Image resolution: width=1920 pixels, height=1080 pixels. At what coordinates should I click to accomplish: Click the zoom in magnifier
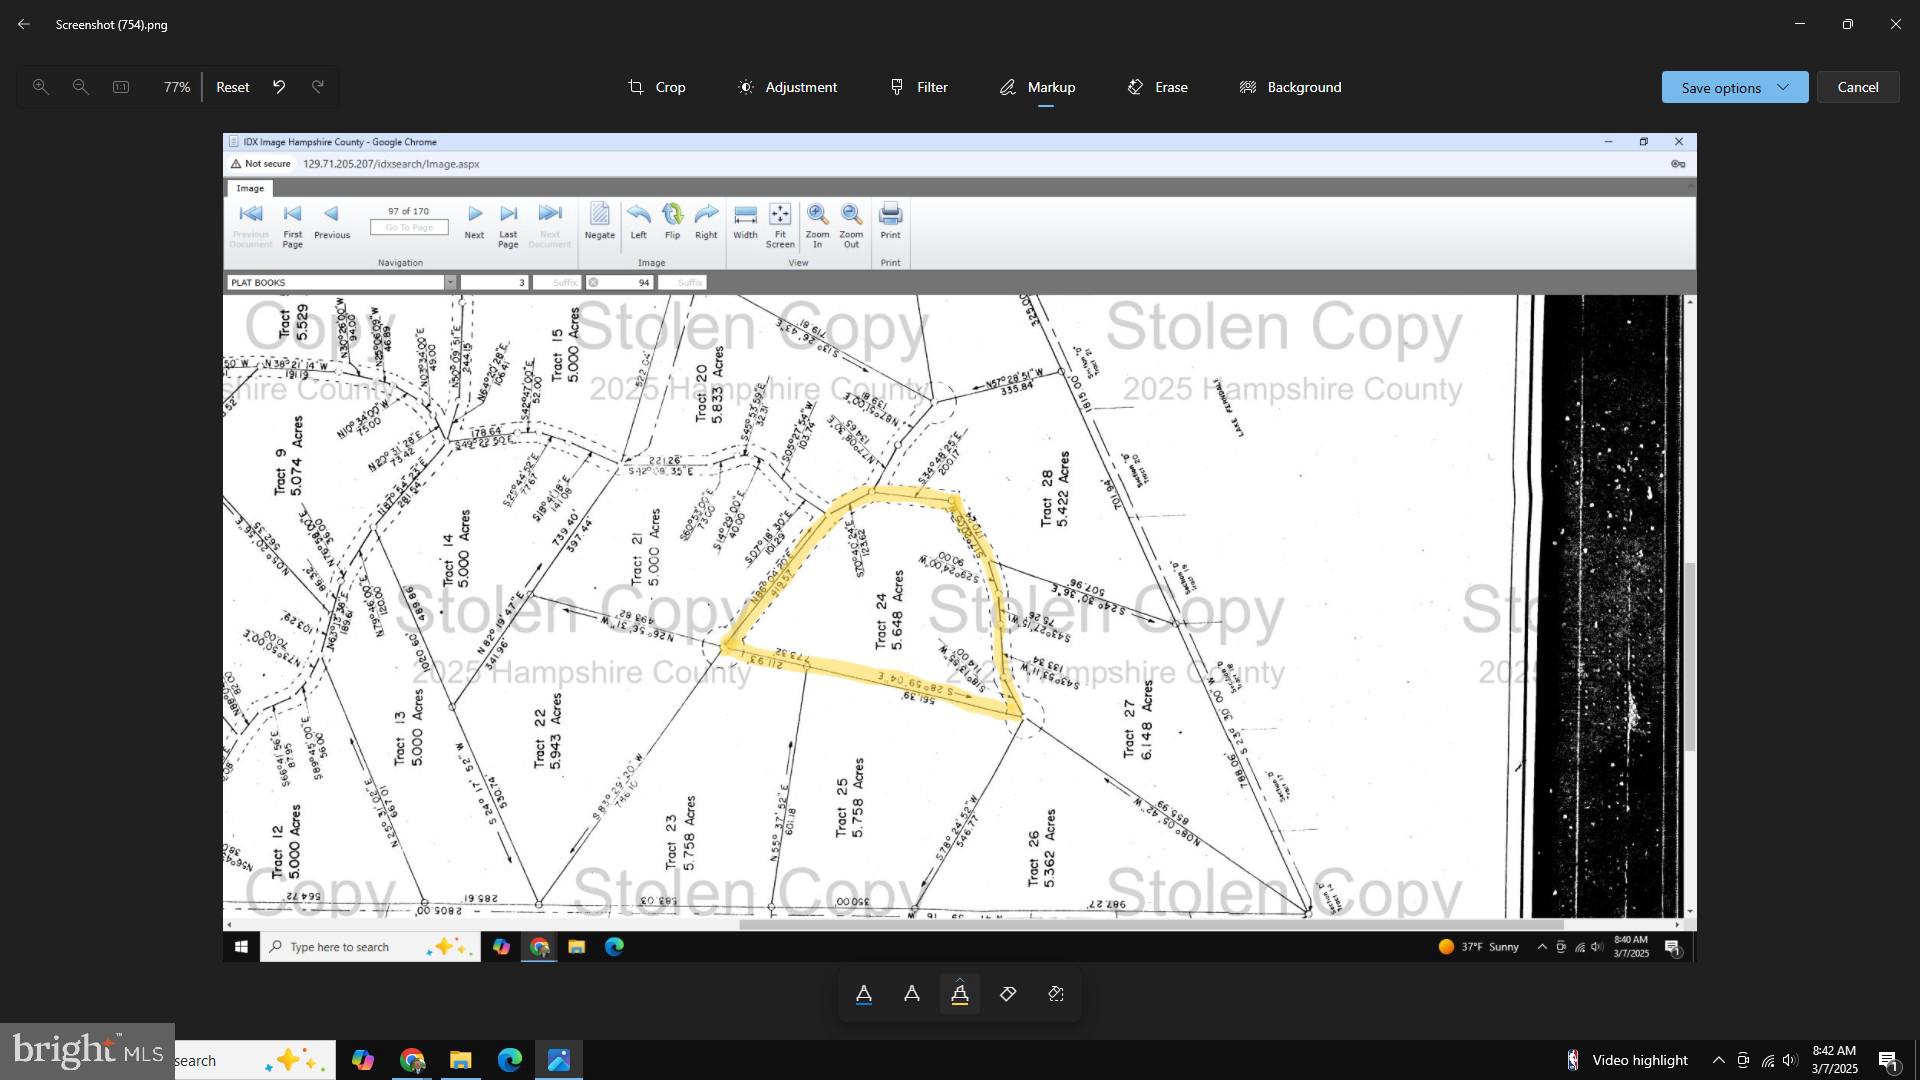coord(41,87)
